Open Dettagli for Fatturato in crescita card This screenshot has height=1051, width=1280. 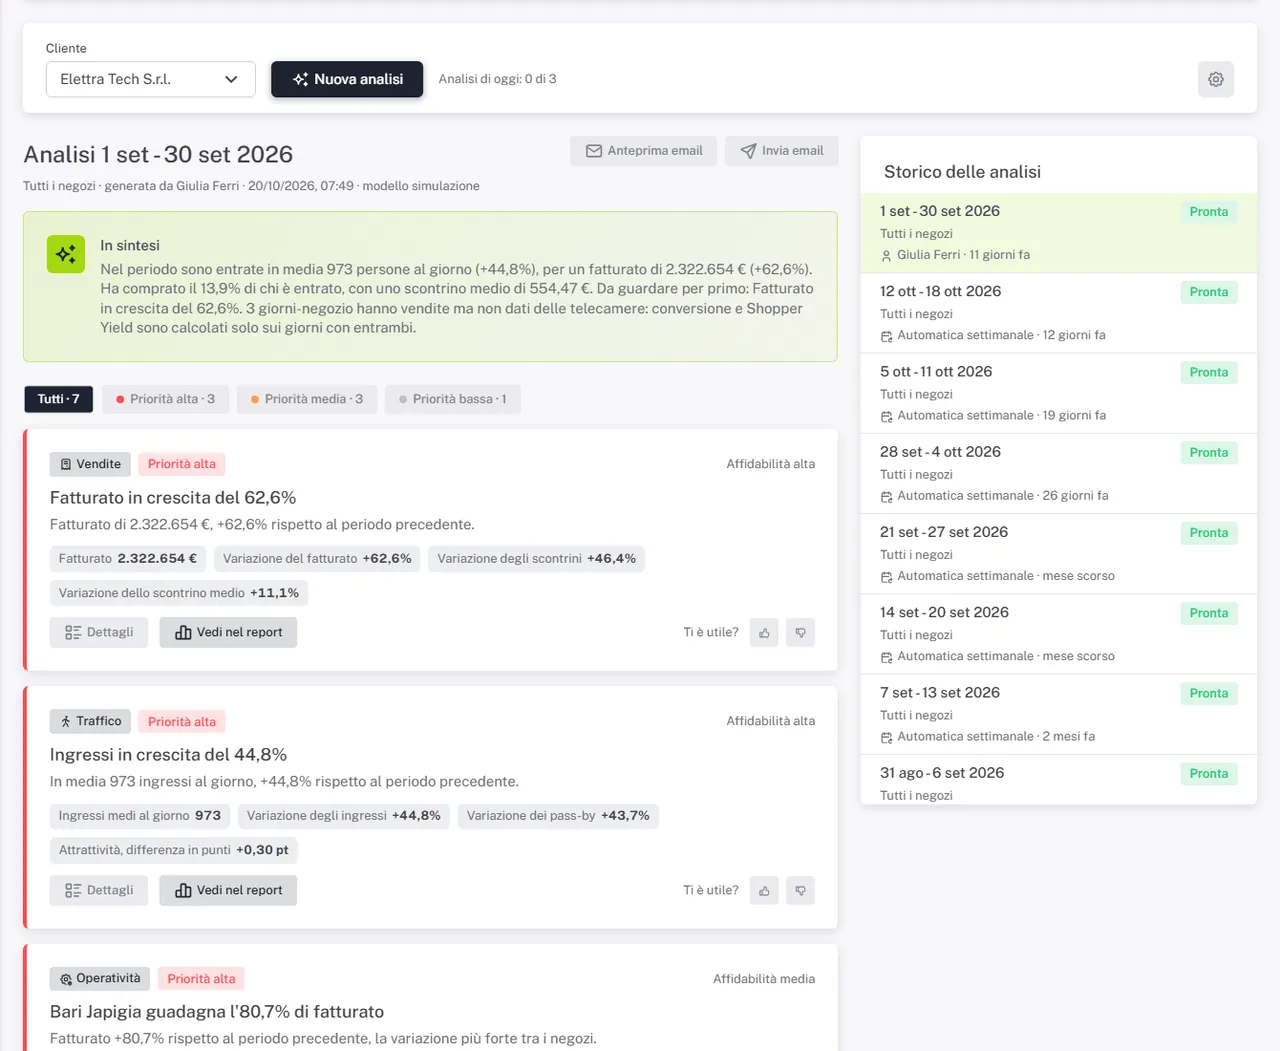coord(99,632)
